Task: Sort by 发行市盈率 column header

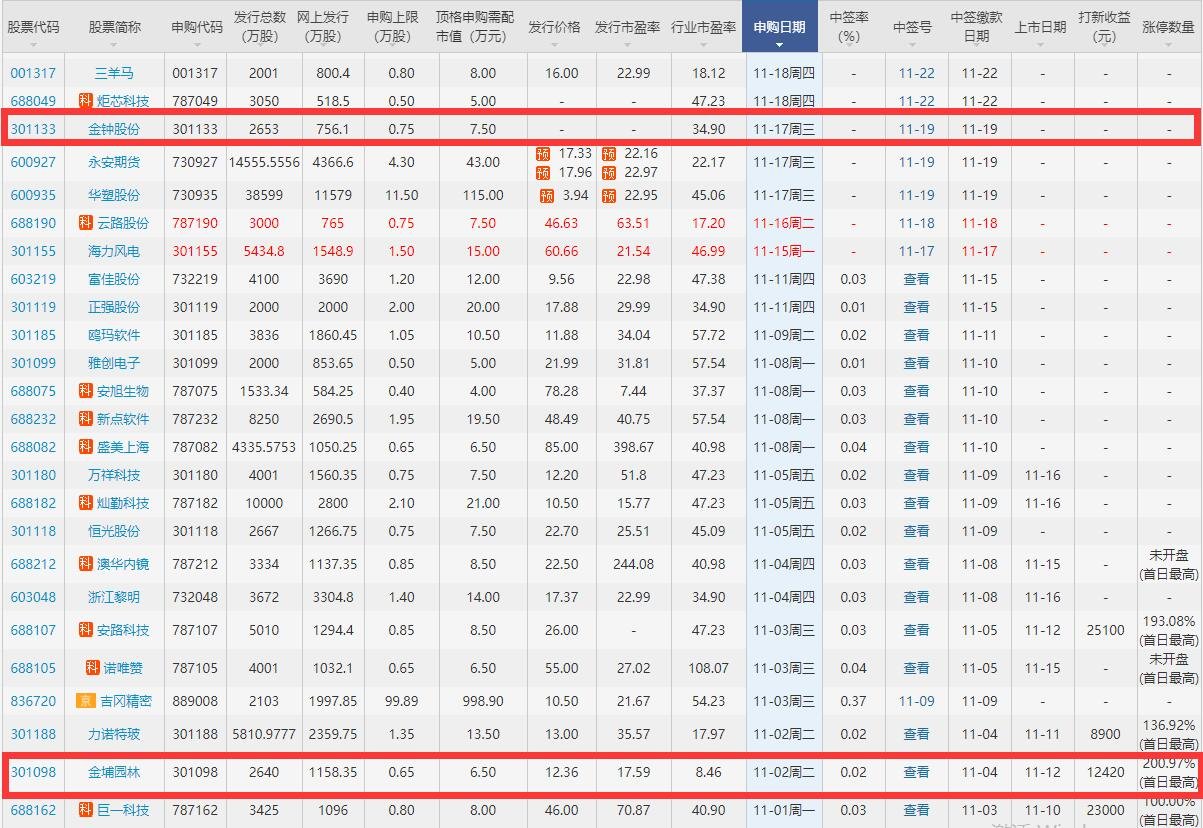Action: click(x=627, y=27)
